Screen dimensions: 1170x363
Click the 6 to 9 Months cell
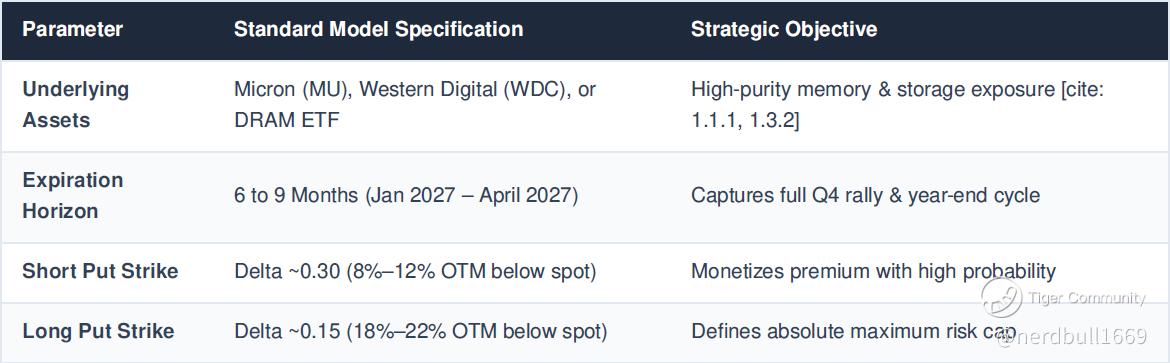pyautogui.click(x=404, y=196)
